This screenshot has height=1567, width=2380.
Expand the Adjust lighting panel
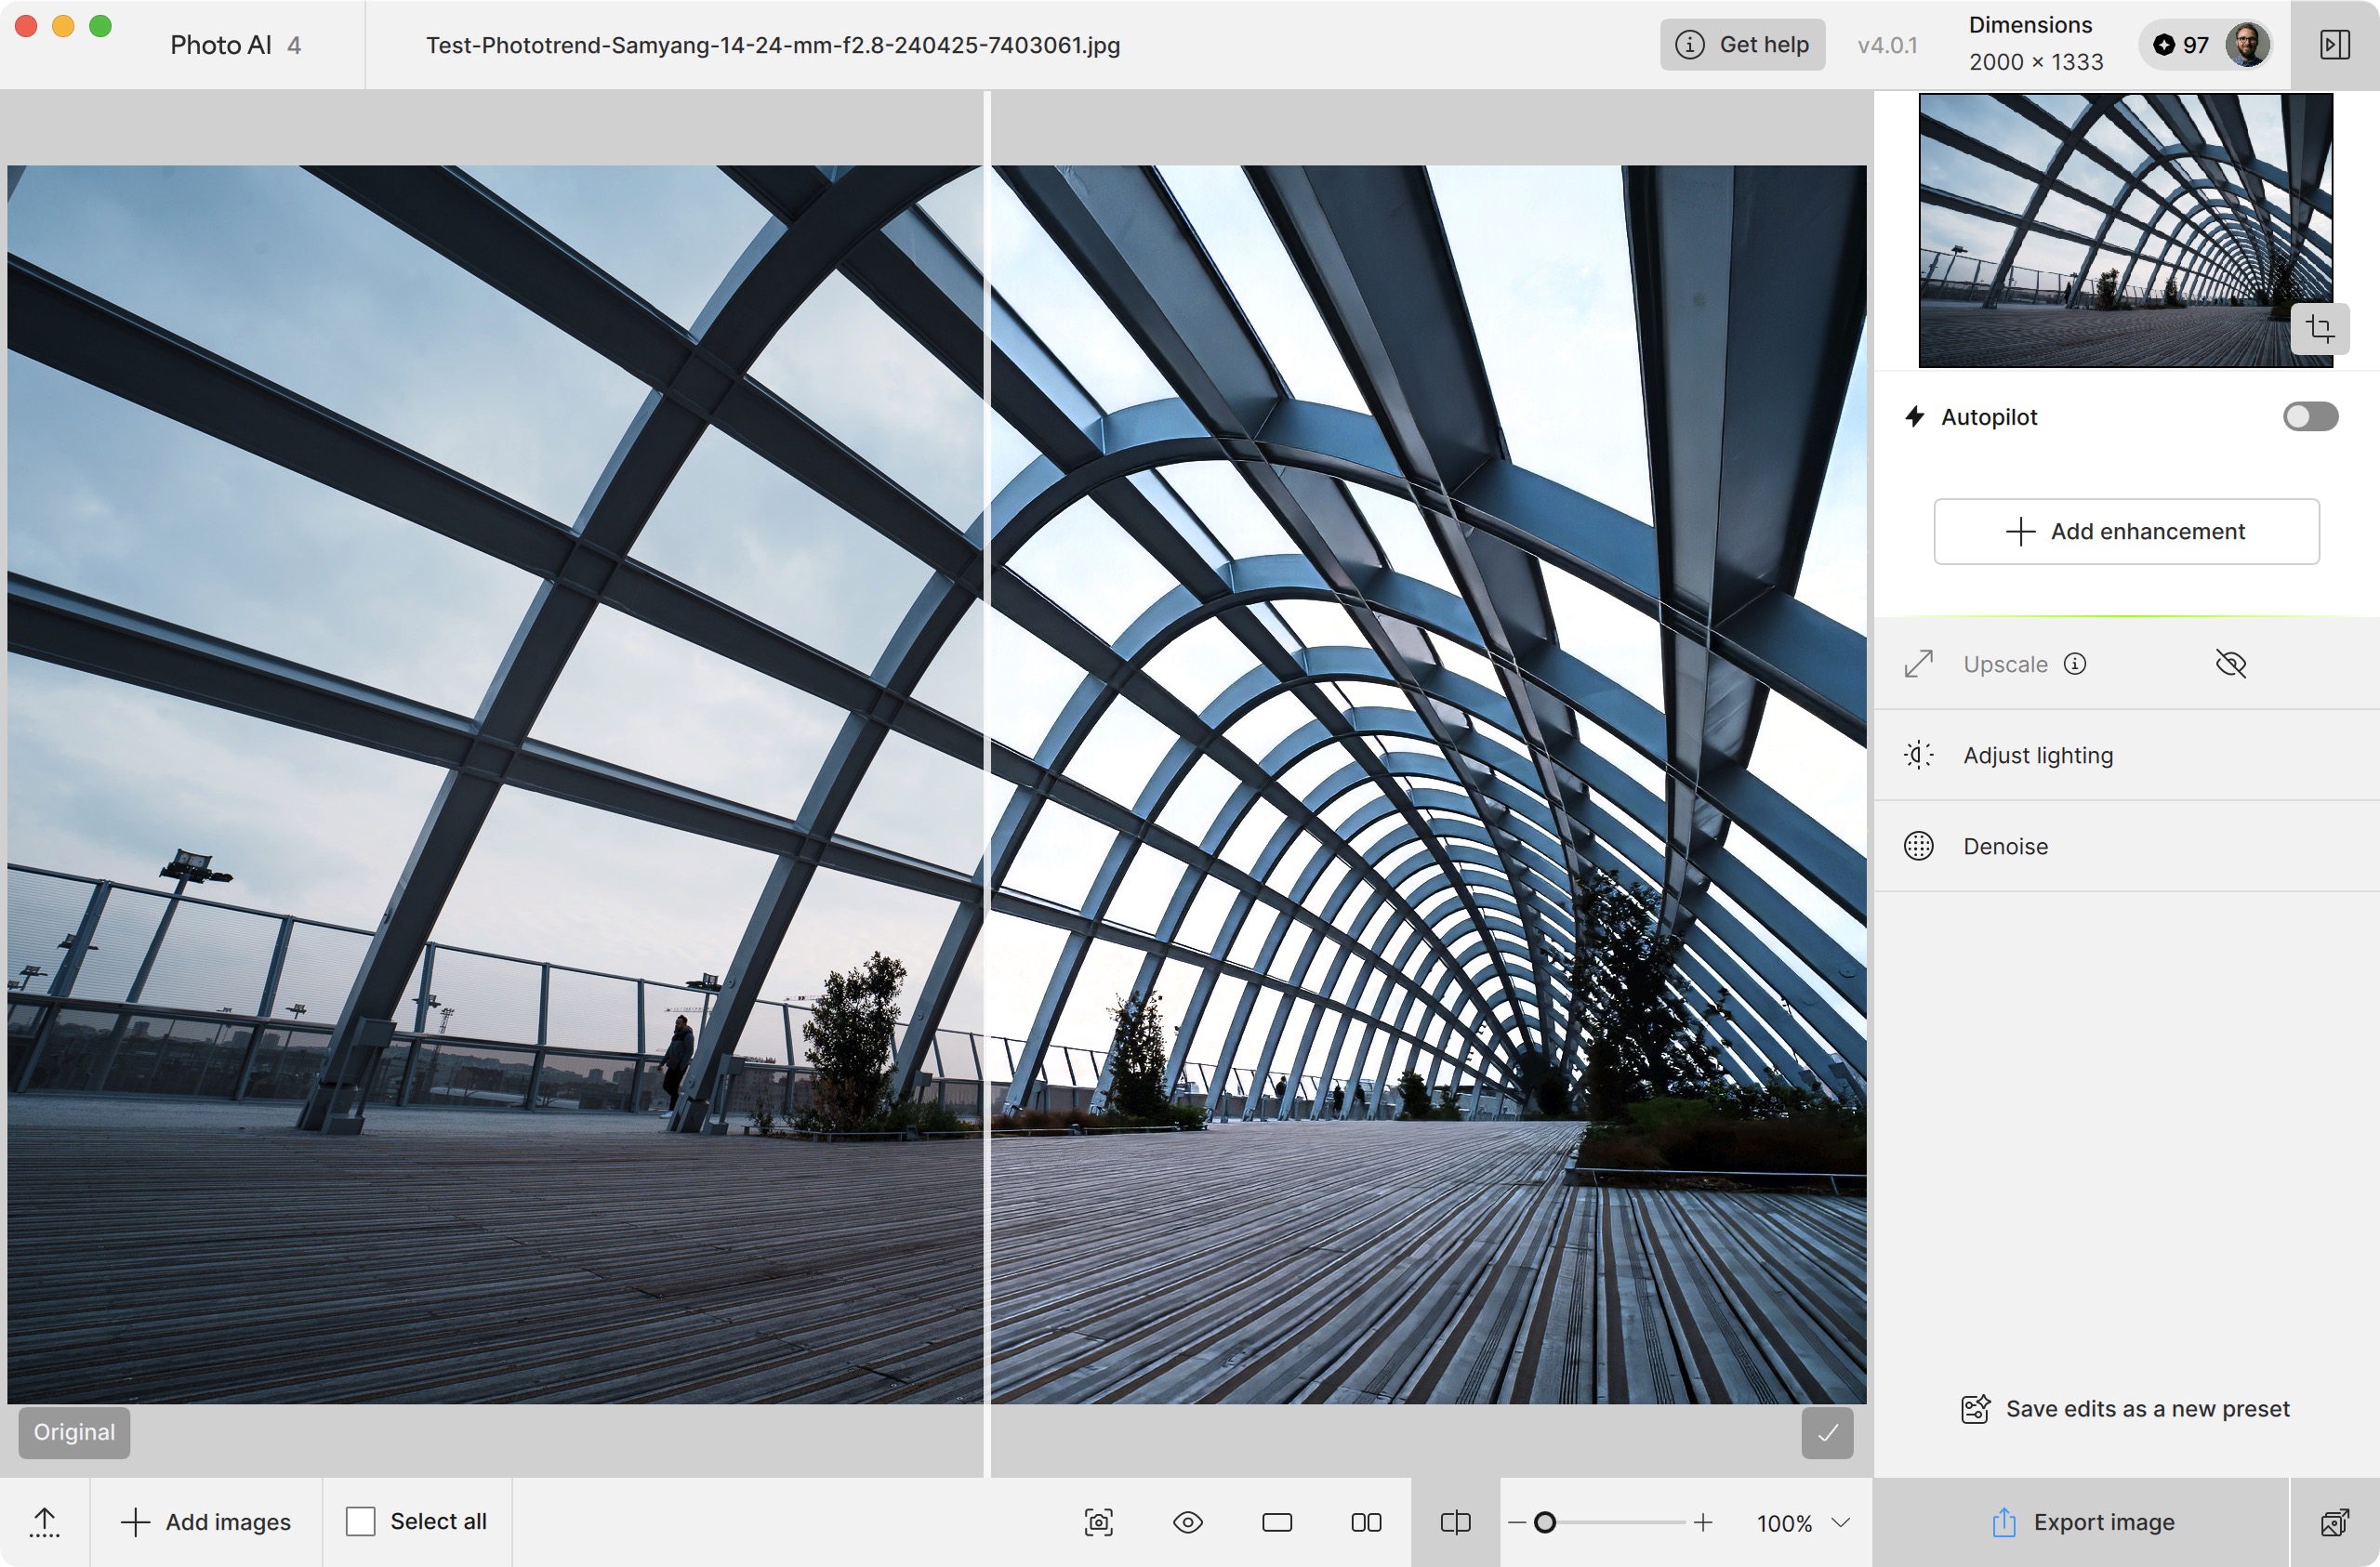click(2126, 755)
